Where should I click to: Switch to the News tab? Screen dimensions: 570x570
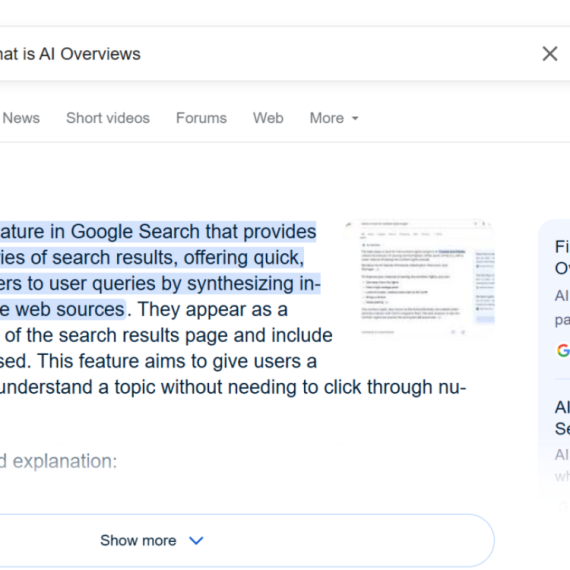[x=21, y=118]
